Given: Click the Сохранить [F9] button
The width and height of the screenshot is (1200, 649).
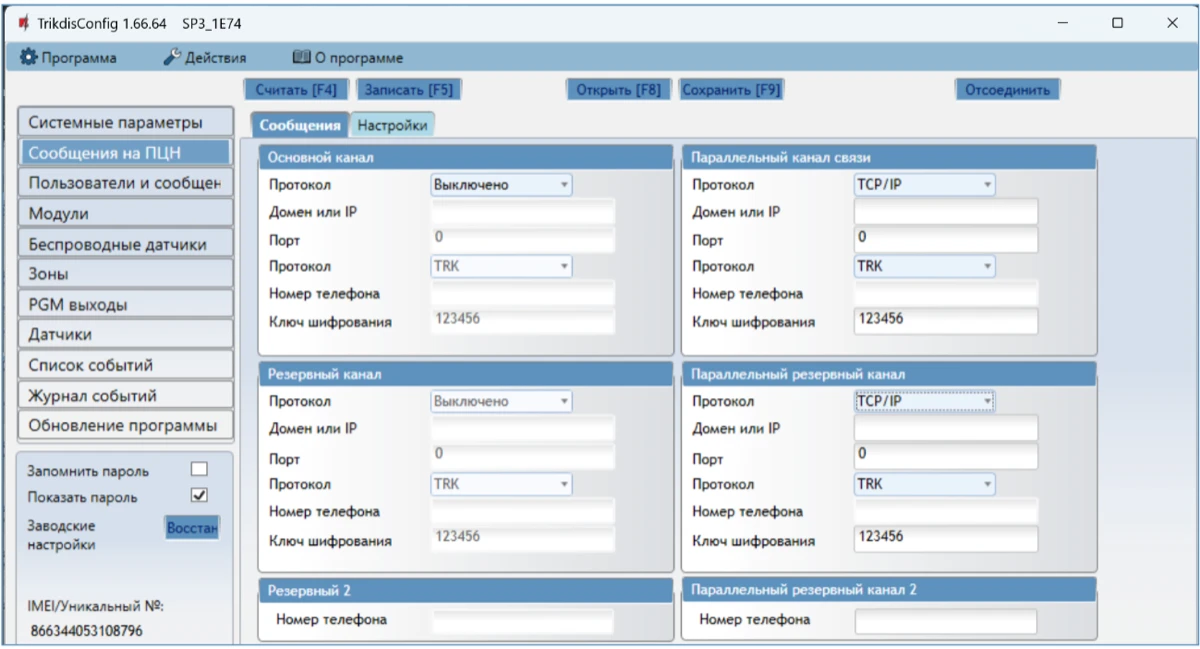Looking at the screenshot, I should 730,90.
